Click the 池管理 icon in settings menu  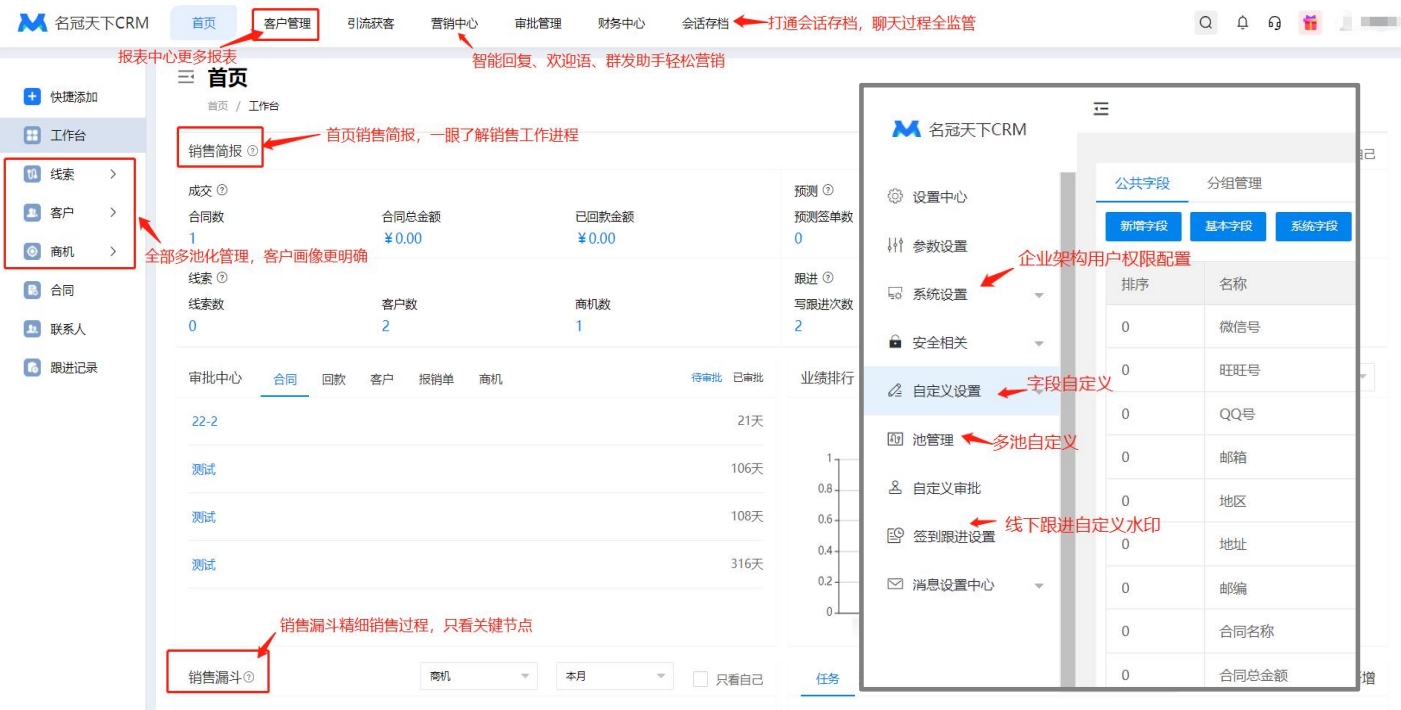tap(896, 439)
